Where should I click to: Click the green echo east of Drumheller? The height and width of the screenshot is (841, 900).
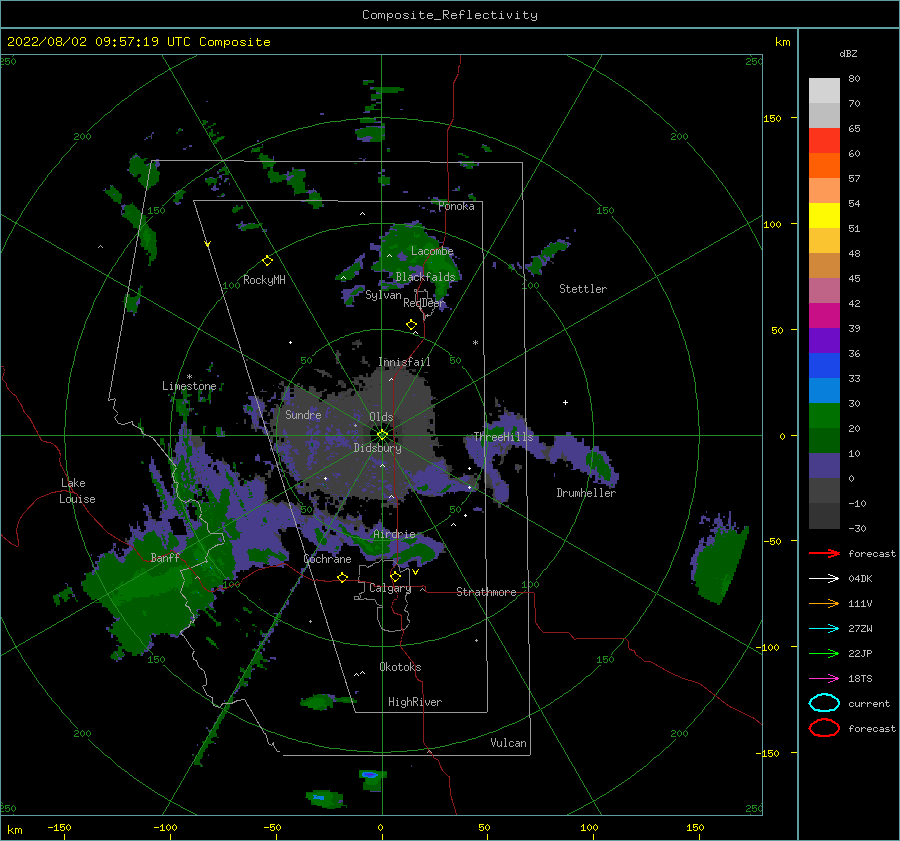(721, 563)
